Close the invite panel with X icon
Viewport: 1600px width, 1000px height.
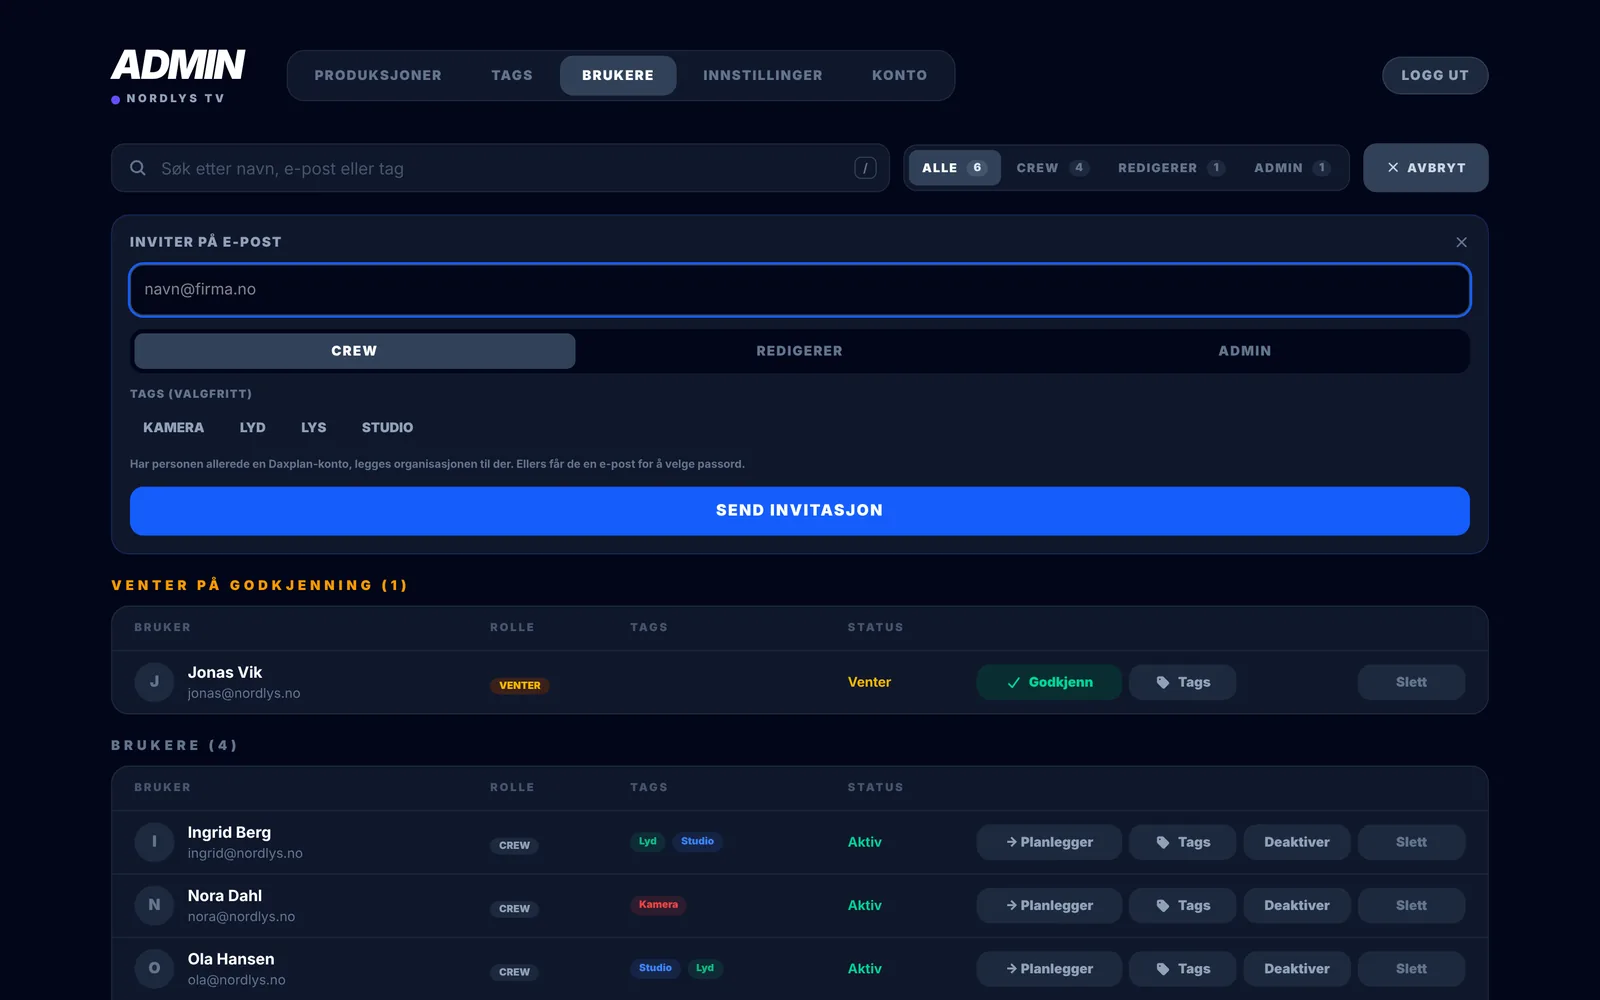pos(1461,242)
